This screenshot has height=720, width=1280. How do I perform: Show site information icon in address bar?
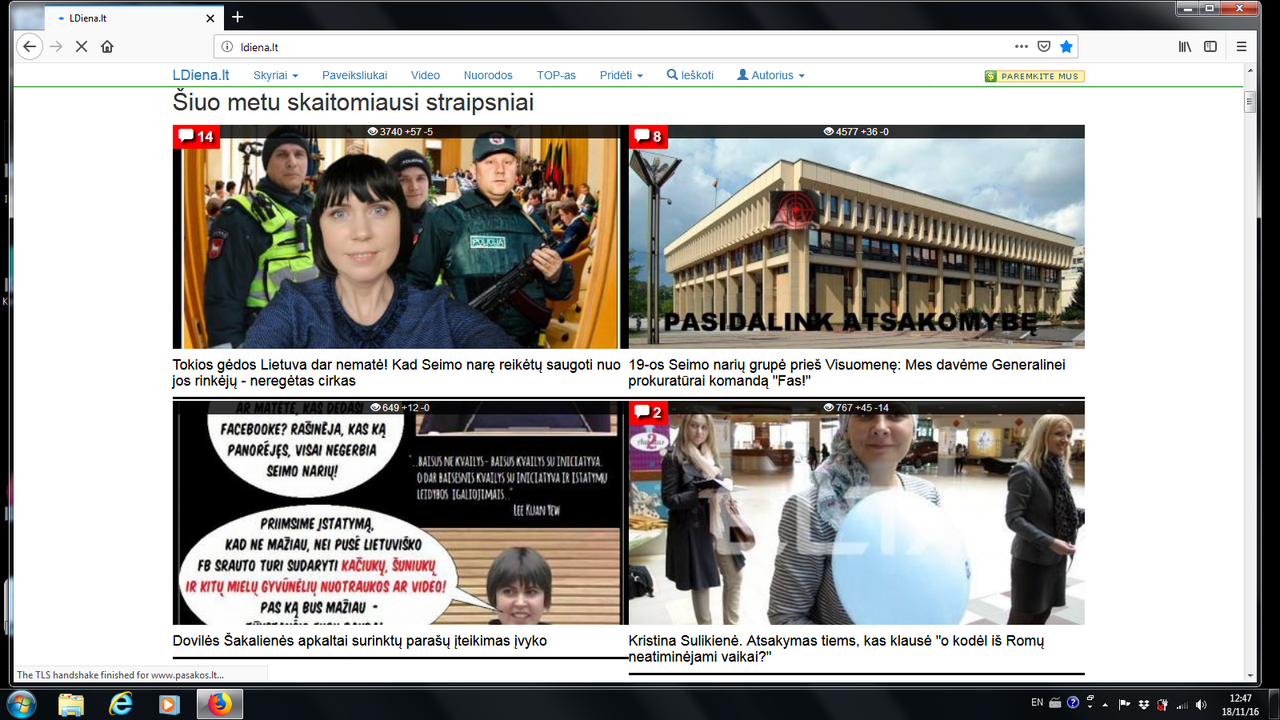(x=227, y=46)
